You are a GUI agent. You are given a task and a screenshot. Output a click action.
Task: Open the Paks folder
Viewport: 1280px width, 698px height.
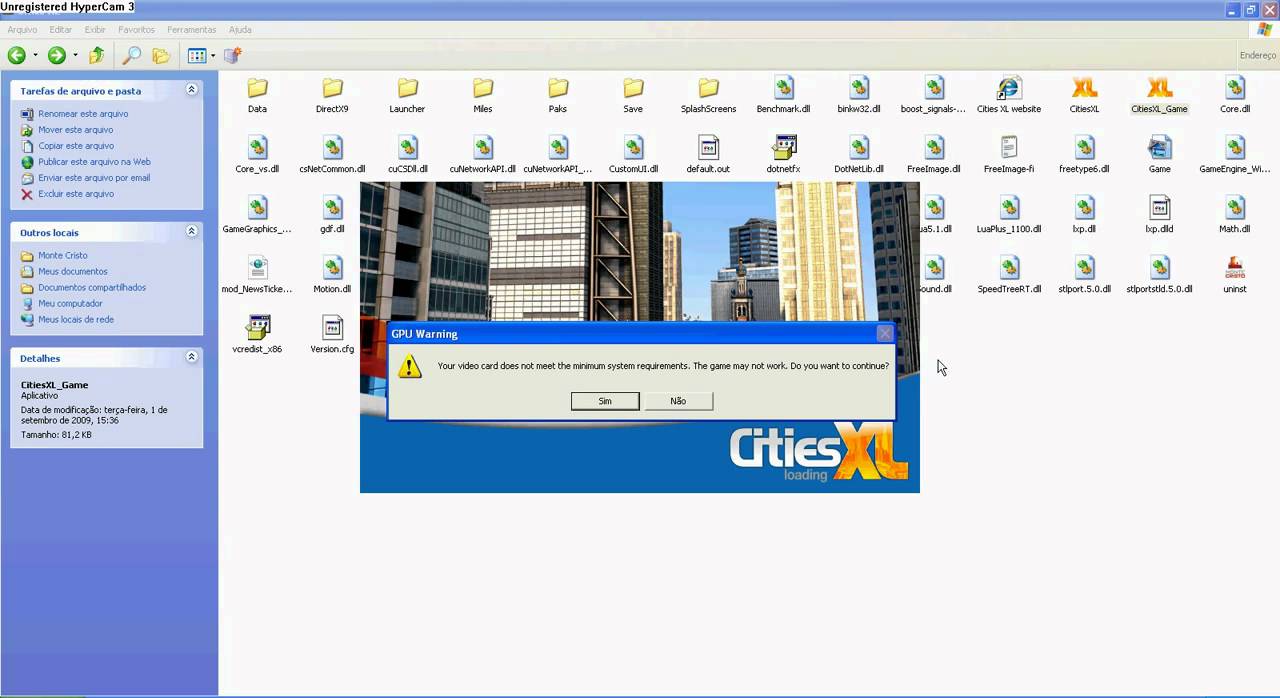pyautogui.click(x=558, y=96)
